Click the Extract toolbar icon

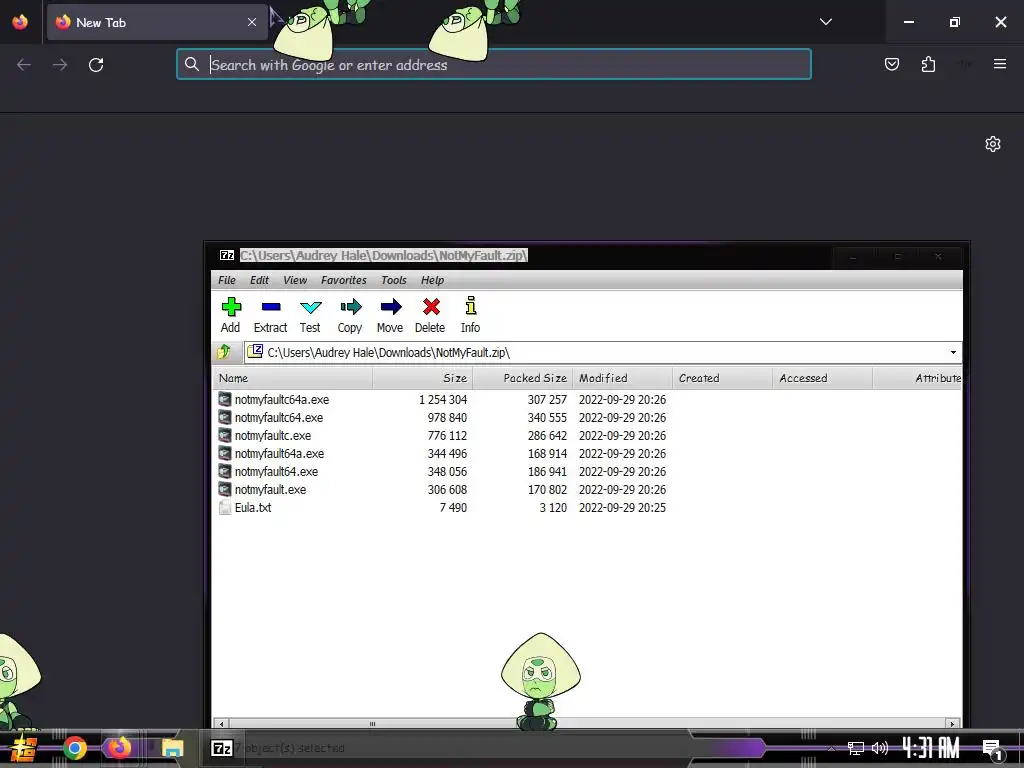[x=270, y=315]
